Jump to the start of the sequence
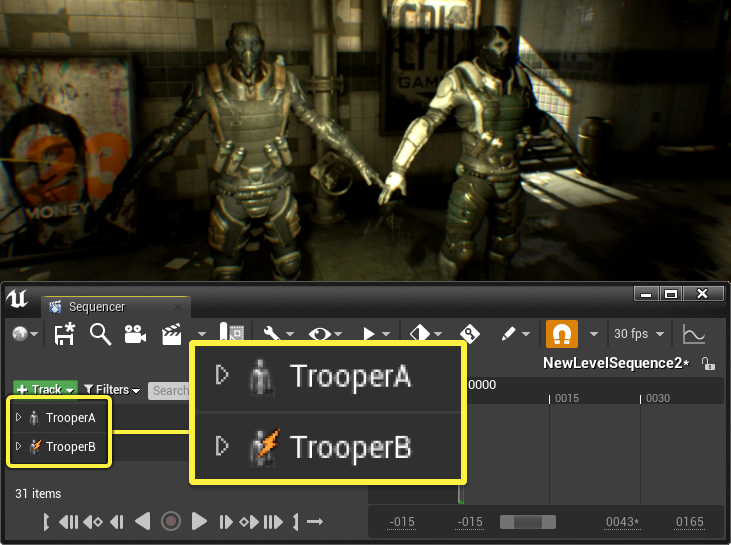This screenshot has height=545, width=731. (x=69, y=522)
